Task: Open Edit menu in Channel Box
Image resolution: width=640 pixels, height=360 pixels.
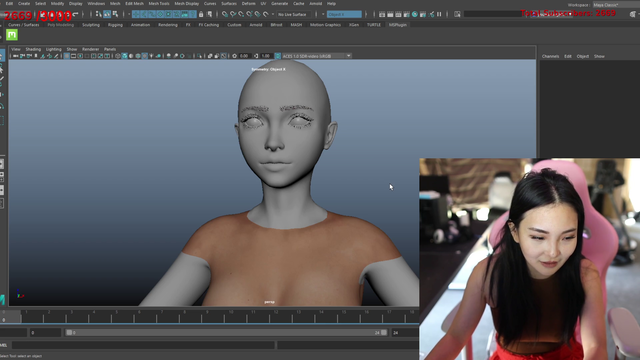Action: pyautogui.click(x=568, y=56)
